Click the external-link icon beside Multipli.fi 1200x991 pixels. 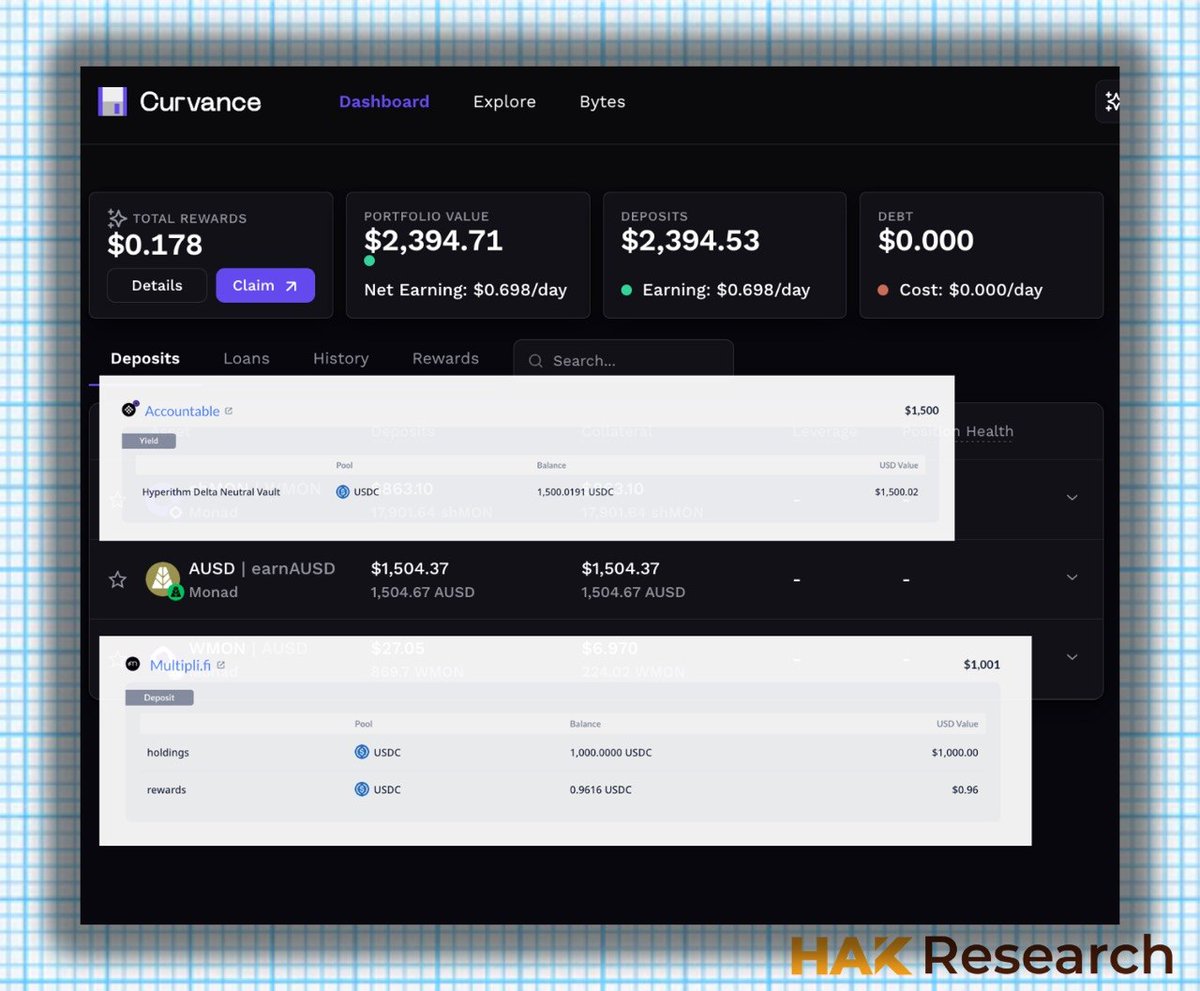pyautogui.click(x=221, y=665)
